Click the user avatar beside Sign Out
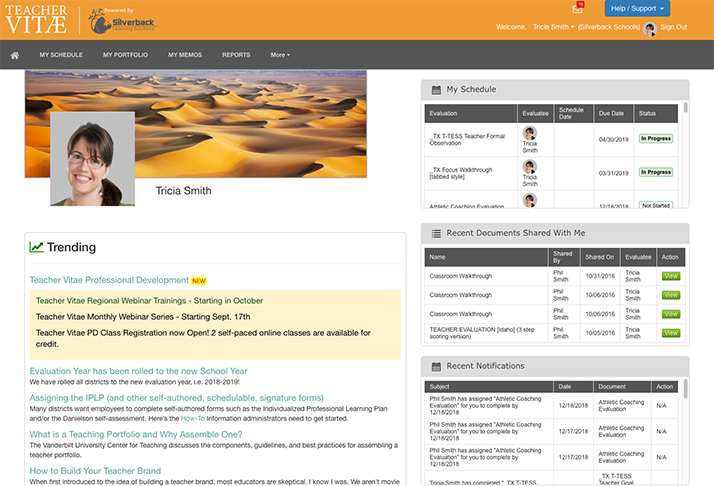This screenshot has width=714, height=486. pos(650,28)
